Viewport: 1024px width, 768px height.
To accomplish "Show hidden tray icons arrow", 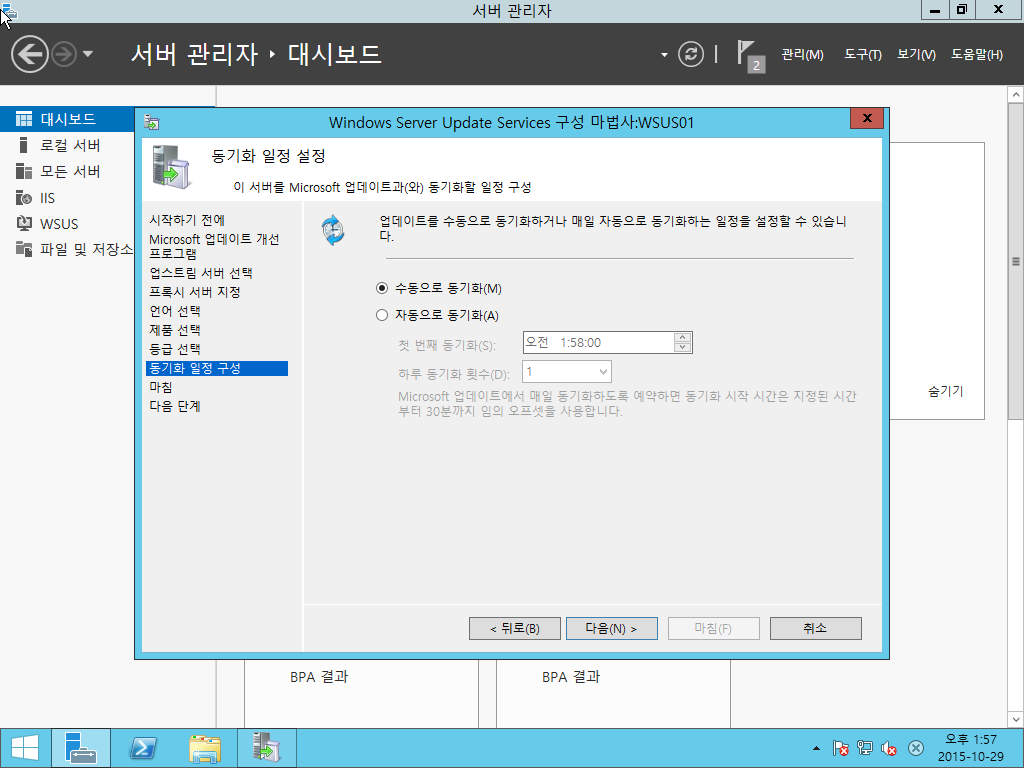I will tap(816, 748).
